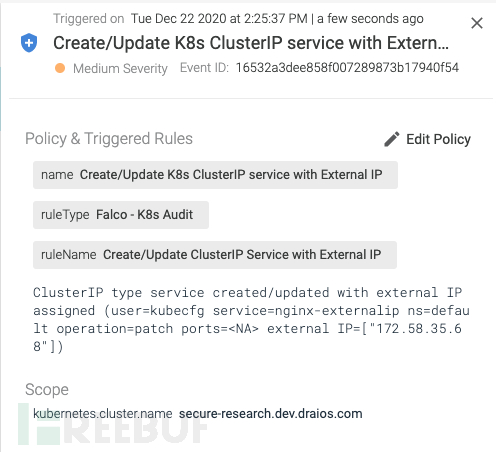
Task: Select the ruleName ClusterIP Service chip
Action: 215,255
